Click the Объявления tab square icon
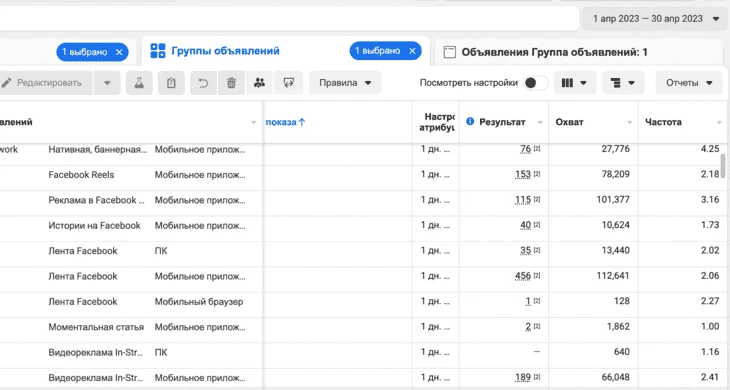 tap(450, 52)
